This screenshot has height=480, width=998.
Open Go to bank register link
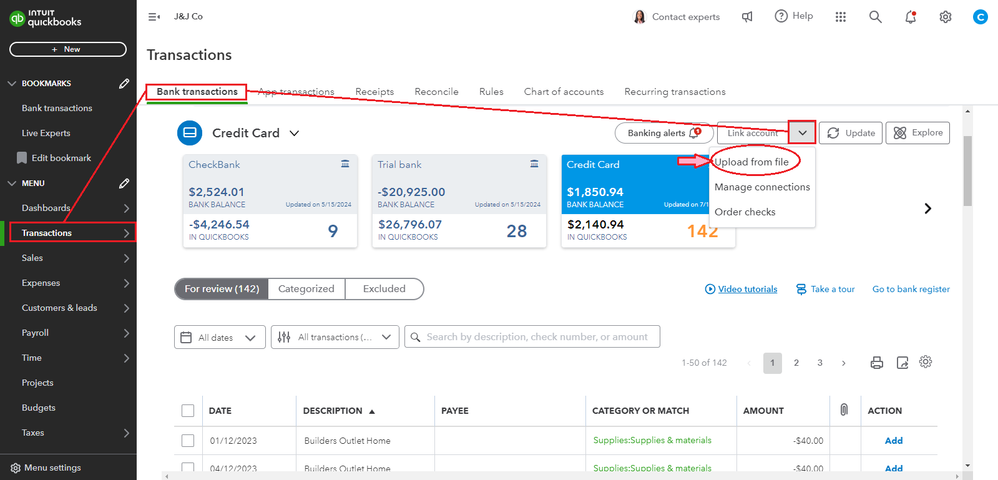[910, 289]
